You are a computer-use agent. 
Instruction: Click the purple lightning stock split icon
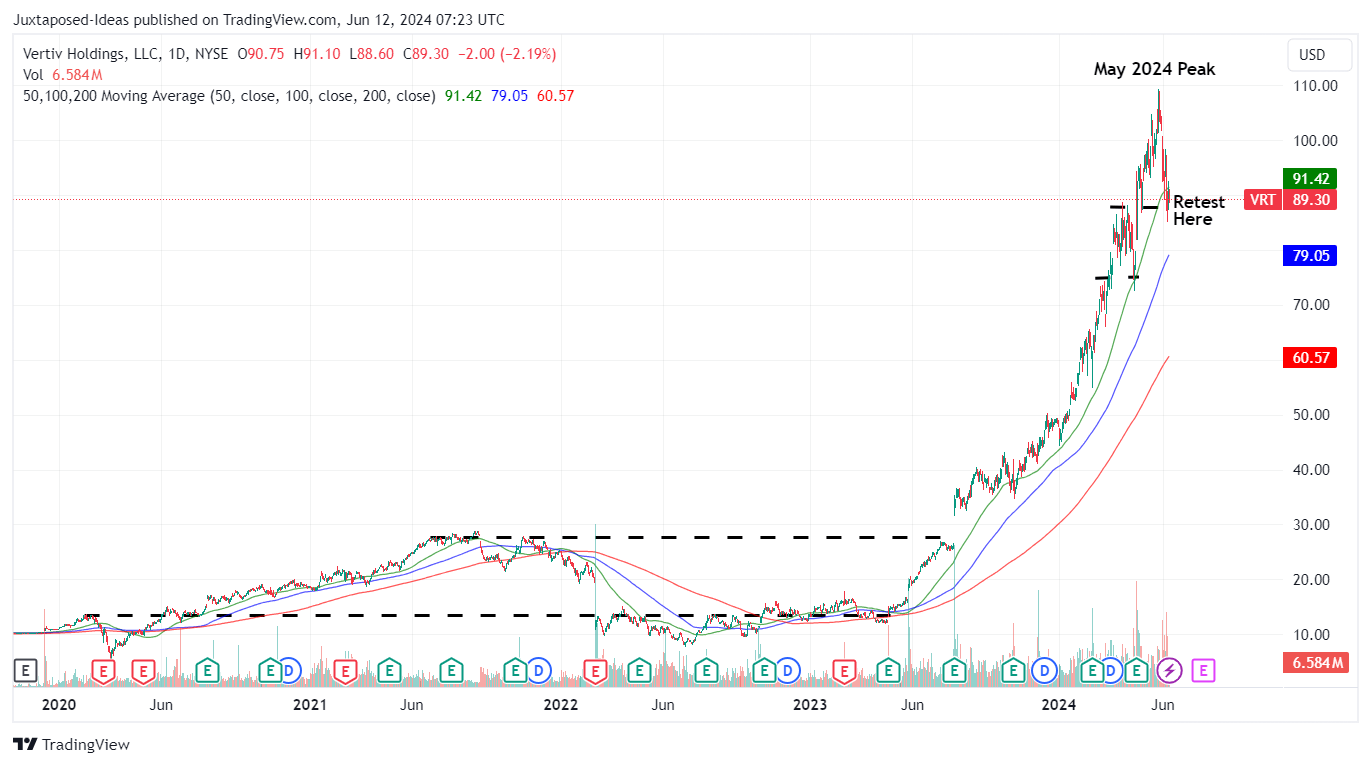click(1168, 671)
